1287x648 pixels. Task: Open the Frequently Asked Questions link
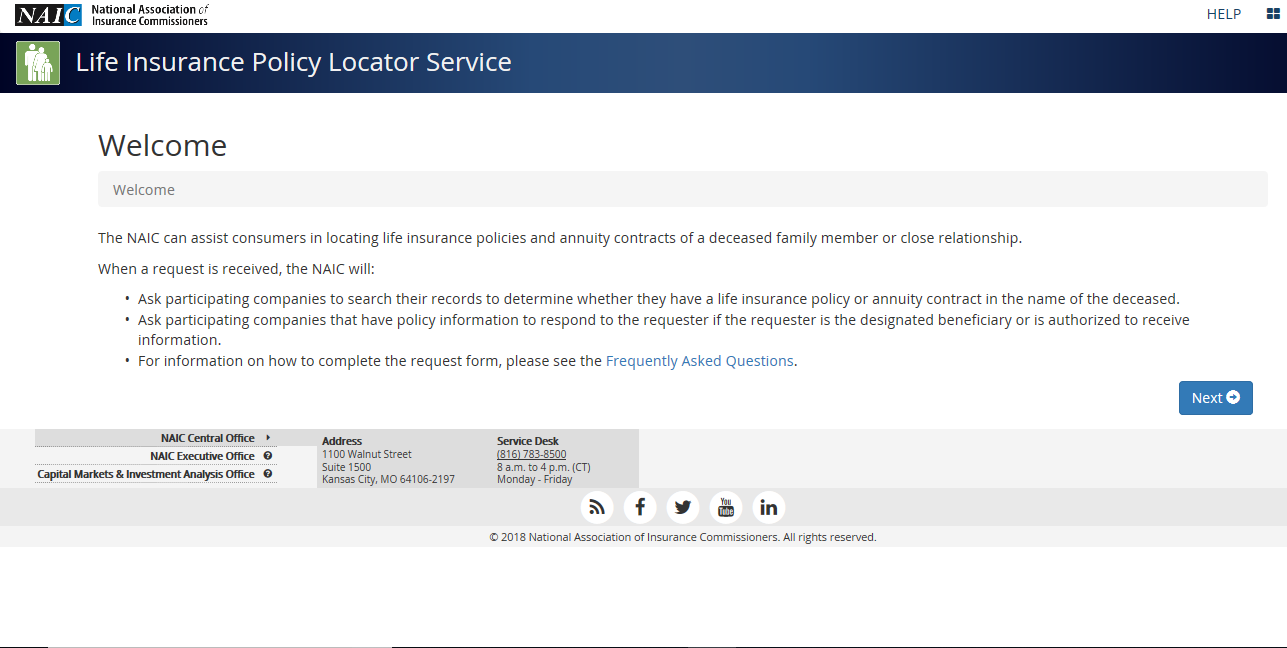(x=699, y=360)
